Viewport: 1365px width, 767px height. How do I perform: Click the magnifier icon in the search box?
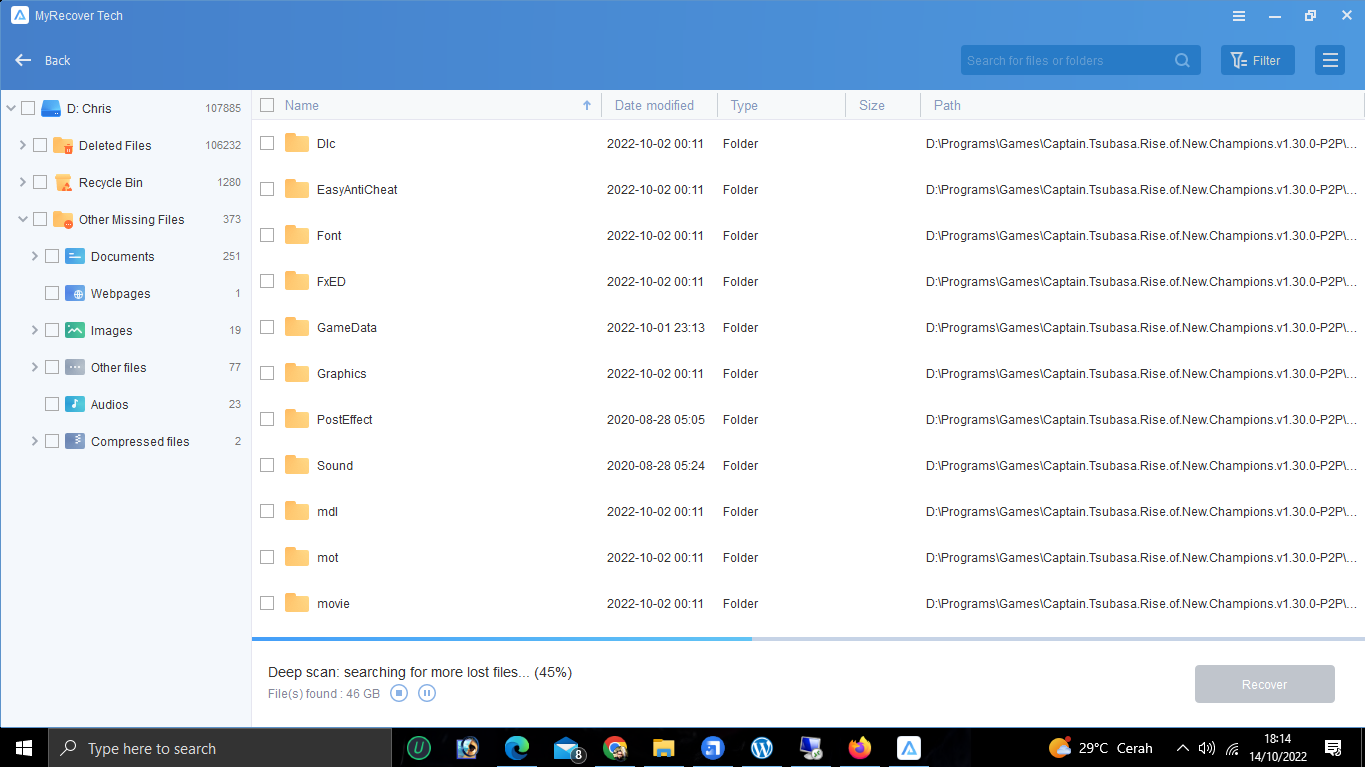click(1183, 60)
